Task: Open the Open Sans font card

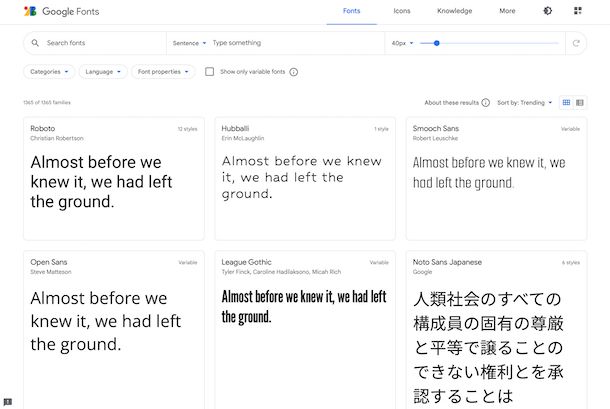Action: [x=114, y=330]
